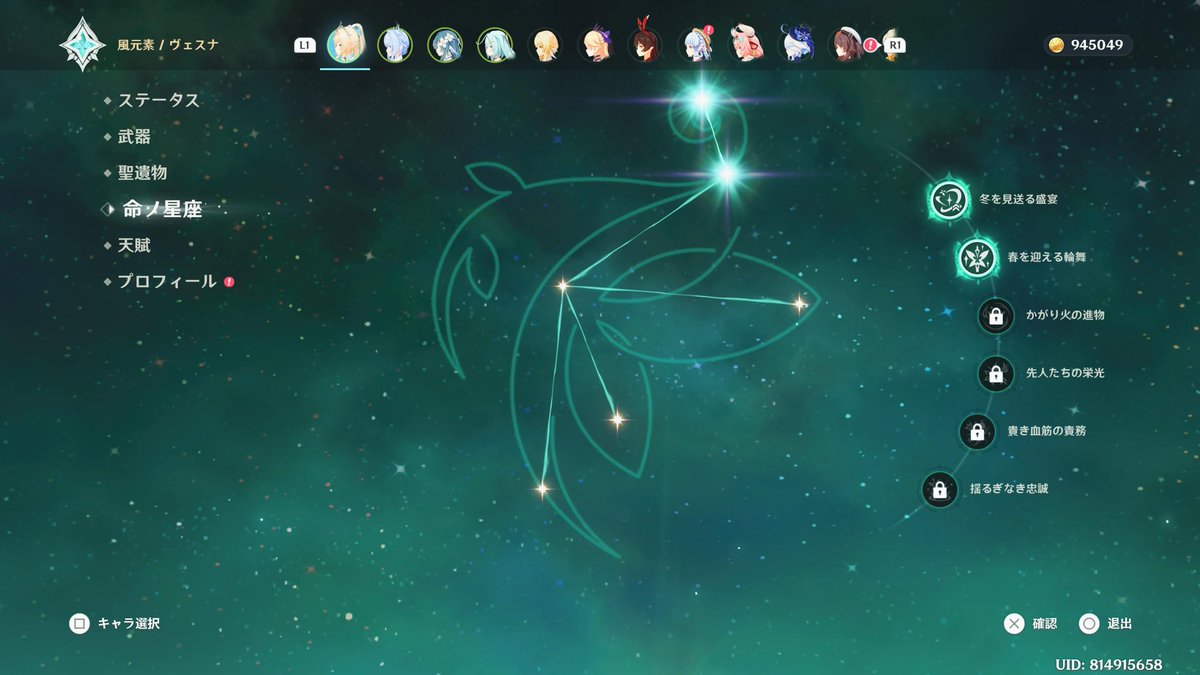Select the lowest star in the constellation
The image size is (1200, 675).
[x=542, y=489]
